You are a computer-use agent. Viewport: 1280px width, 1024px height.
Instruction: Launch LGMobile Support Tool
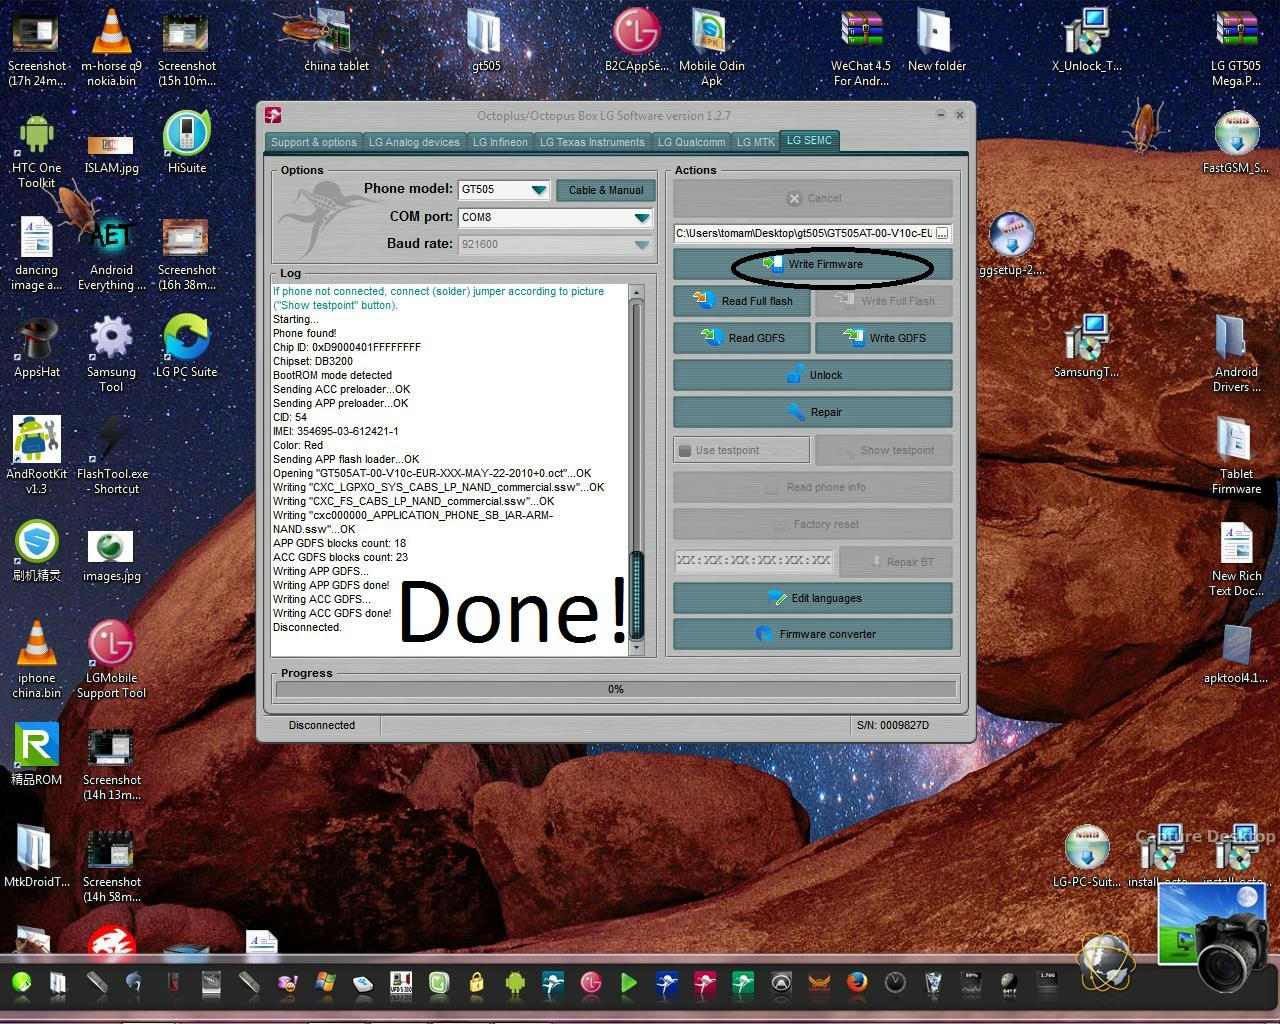(x=111, y=658)
